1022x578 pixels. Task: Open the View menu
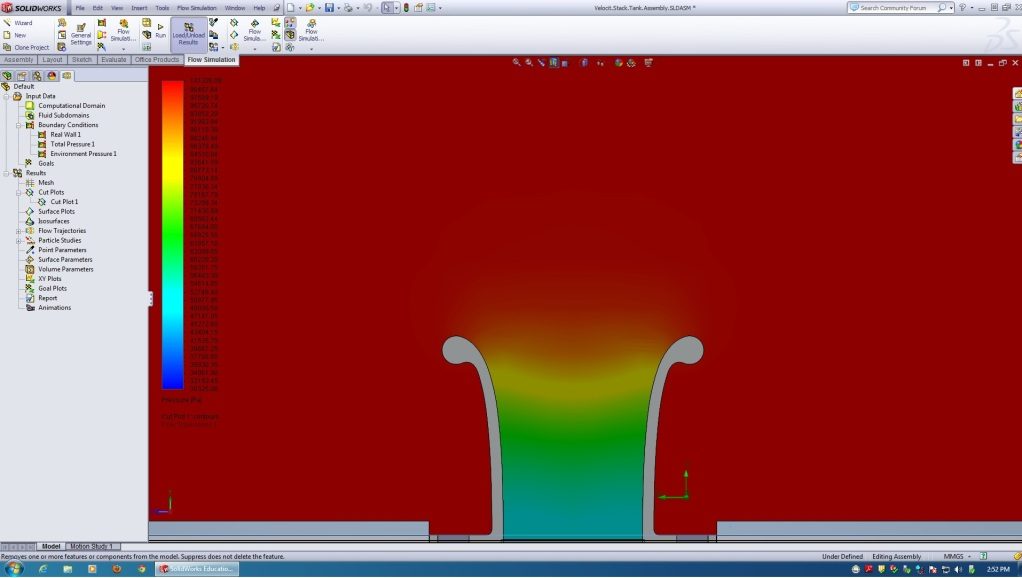117,8
